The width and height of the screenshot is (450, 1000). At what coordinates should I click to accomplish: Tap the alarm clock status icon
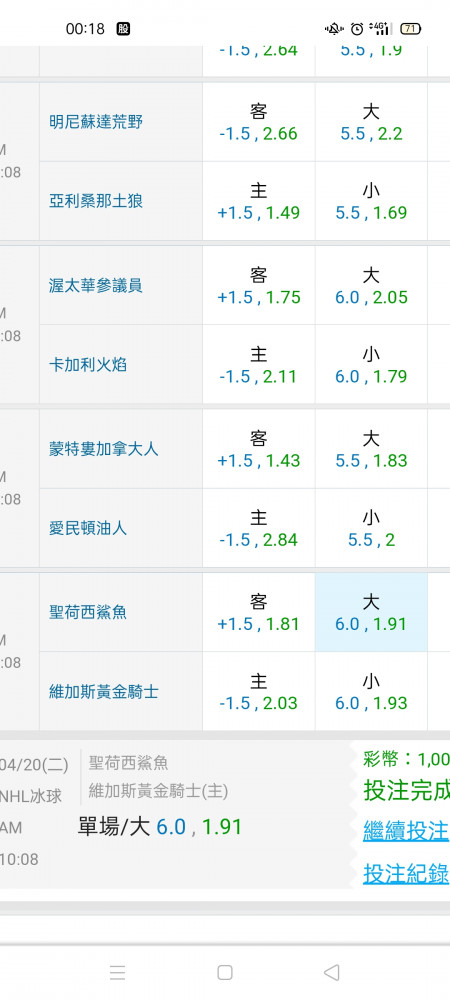pos(357,29)
